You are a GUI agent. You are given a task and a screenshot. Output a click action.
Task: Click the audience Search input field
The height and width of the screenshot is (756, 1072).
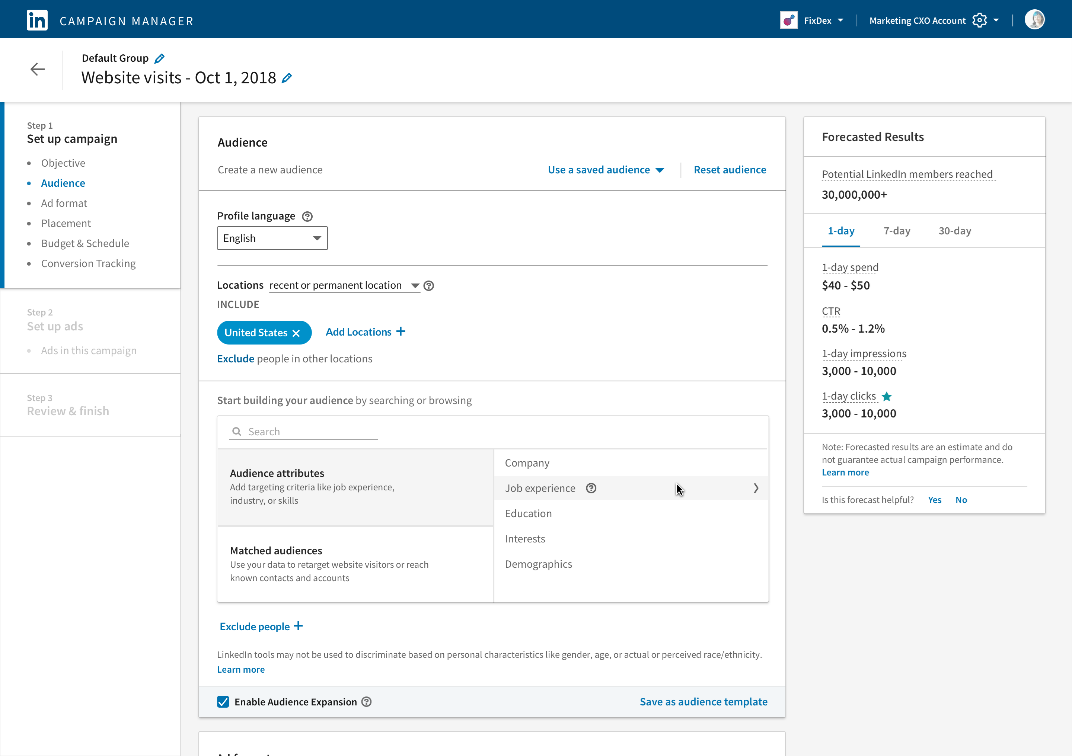310,432
